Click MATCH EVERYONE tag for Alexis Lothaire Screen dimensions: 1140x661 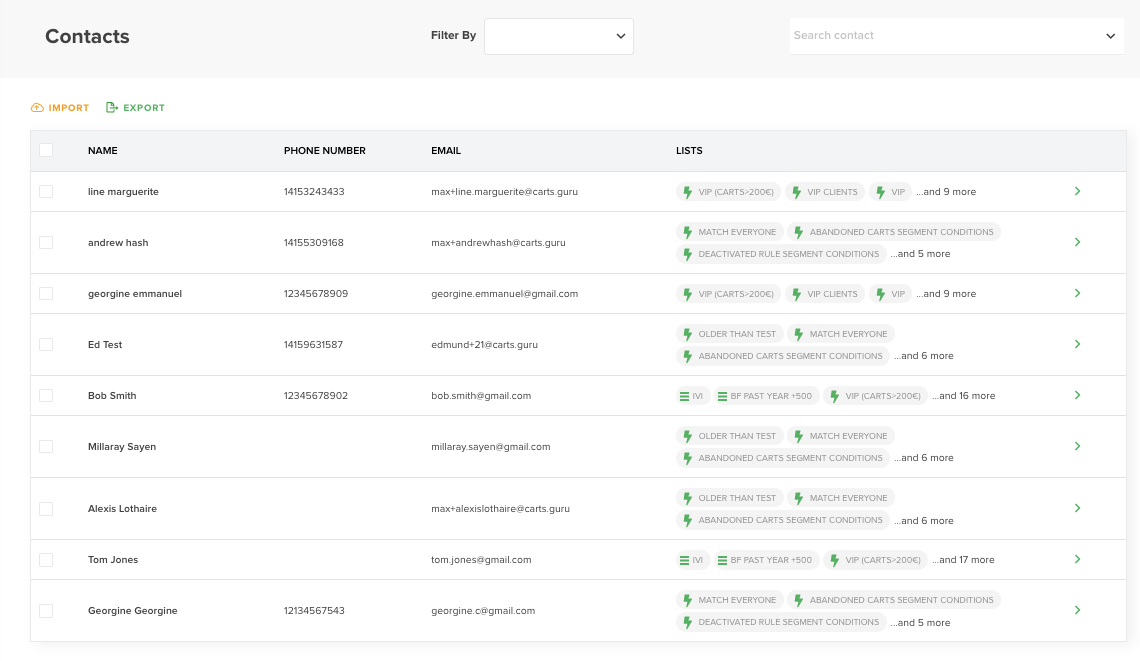[x=841, y=498]
